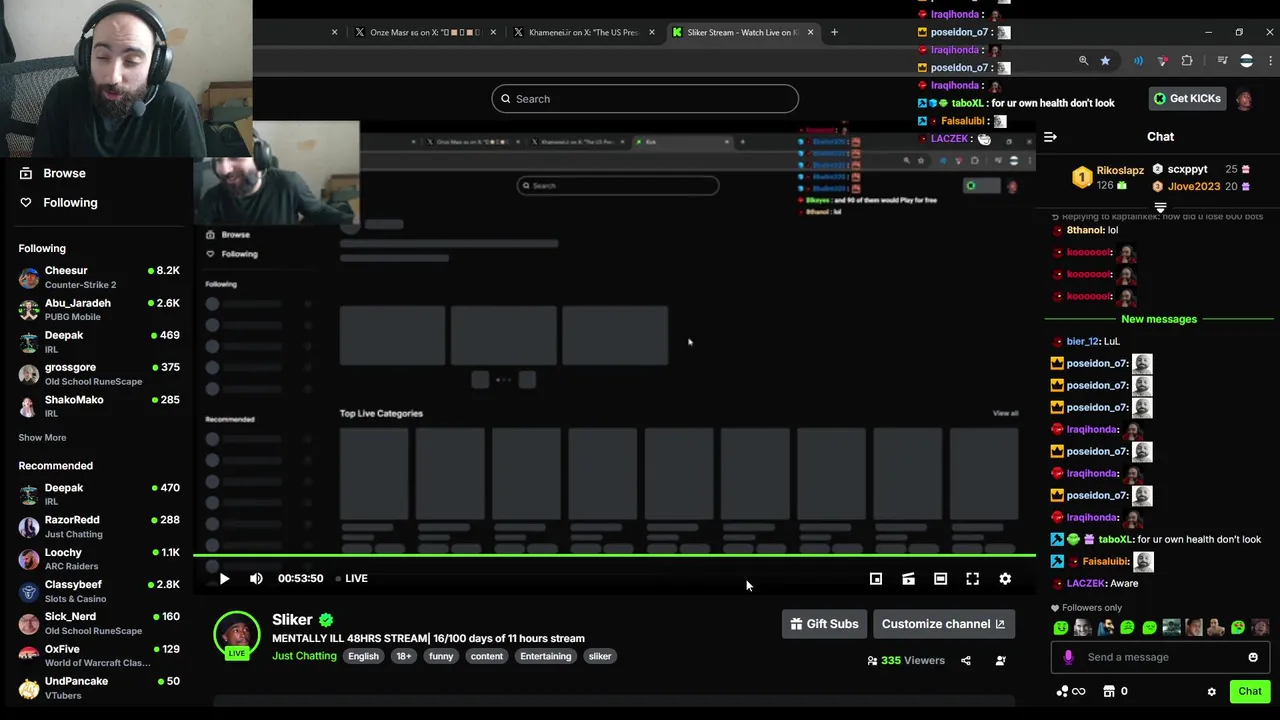This screenshot has height=720, width=1280.
Task: Click the clip creation clapperboard icon
Action: [x=908, y=578]
